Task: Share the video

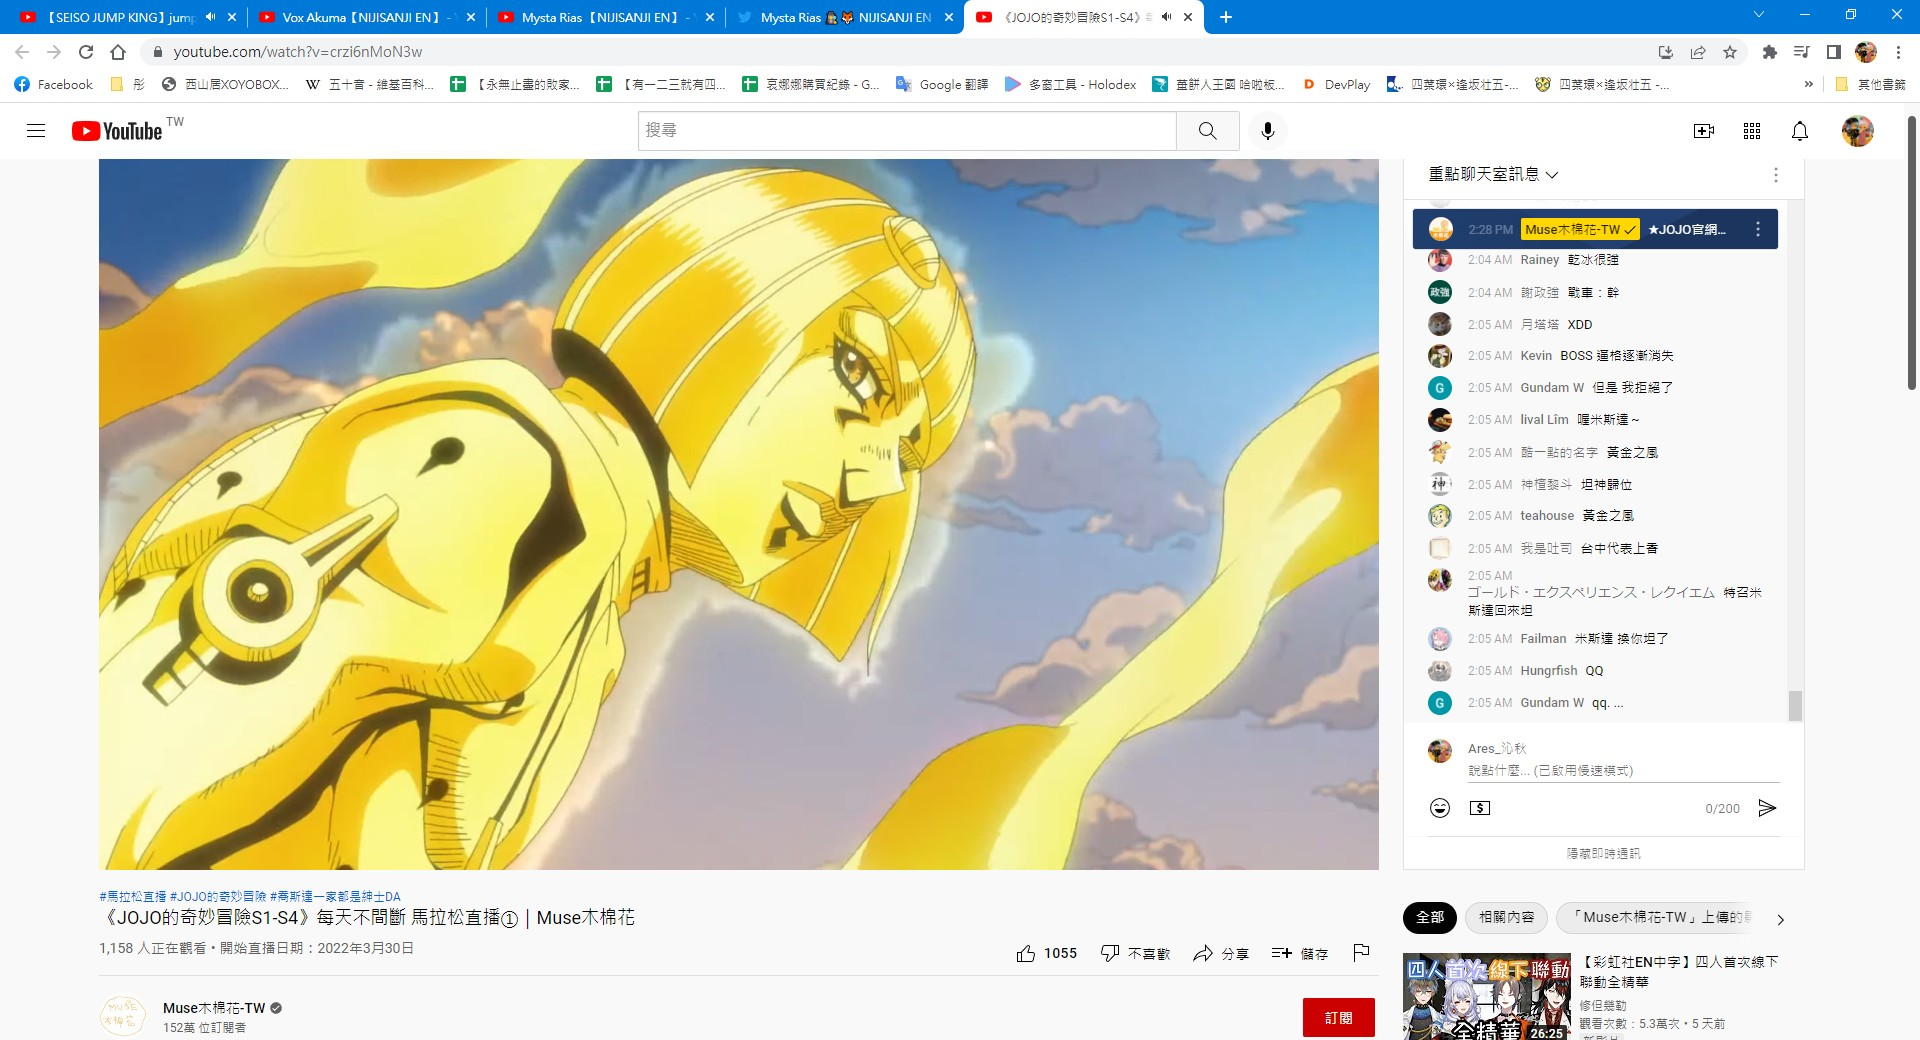Action: pos(1221,954)
